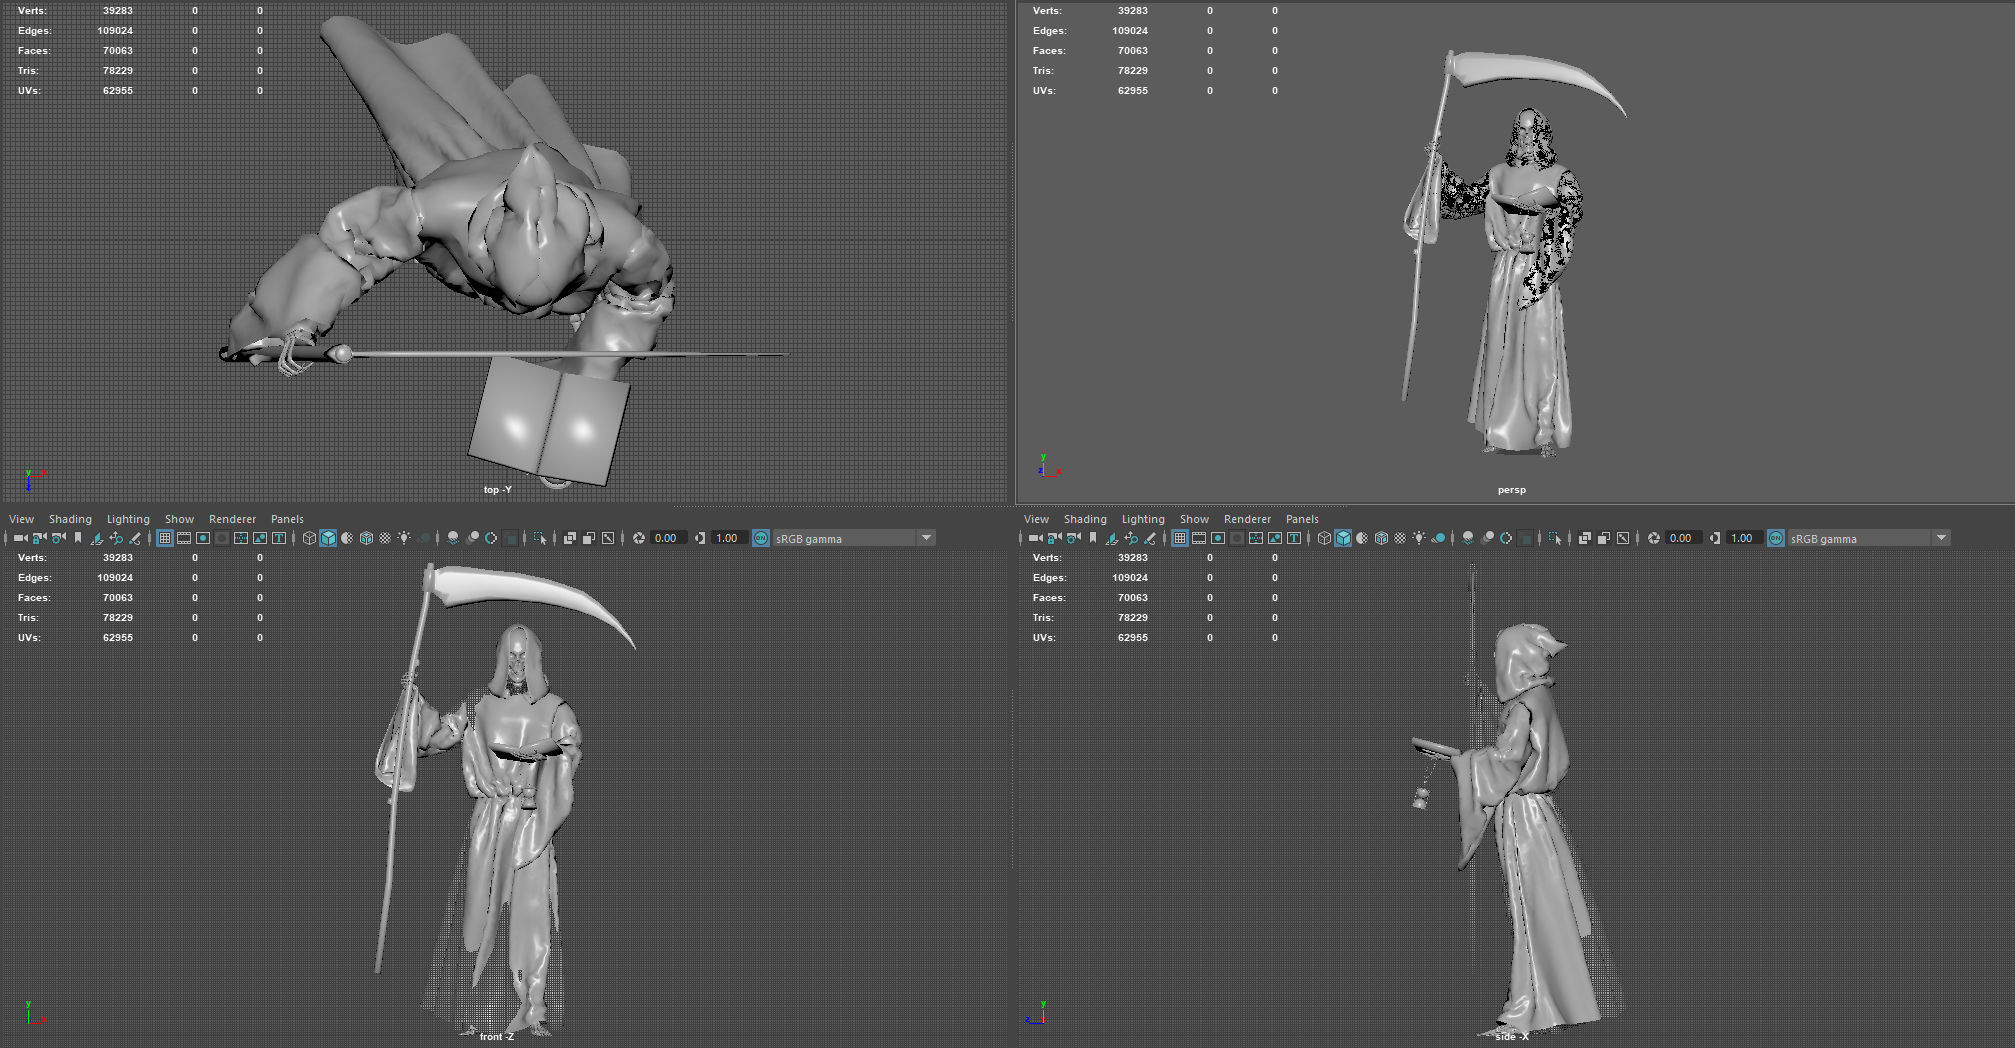The image size is (2015, 1048).
Task: Open Camera Attributes icon in front view toolbar
Action: coord(59,538)
